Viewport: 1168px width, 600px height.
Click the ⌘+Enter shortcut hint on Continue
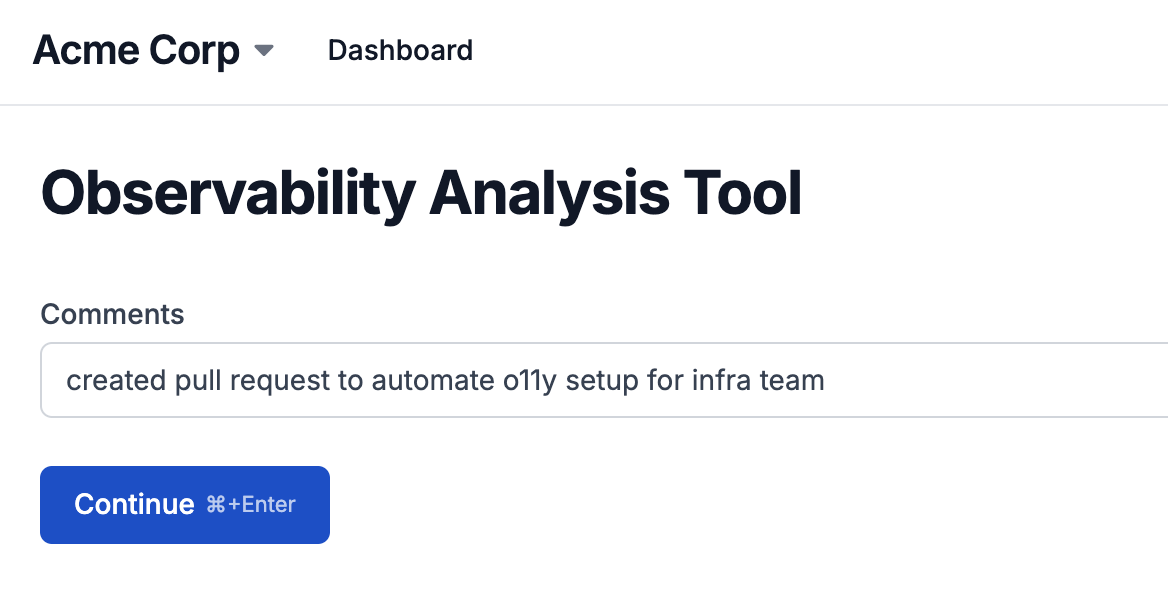(250, 504)
